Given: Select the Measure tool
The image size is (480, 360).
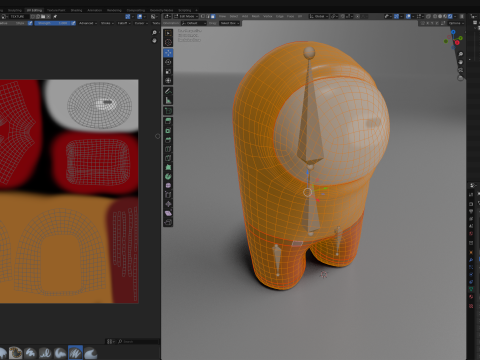Looking at the screenshot, I should 168,100.
